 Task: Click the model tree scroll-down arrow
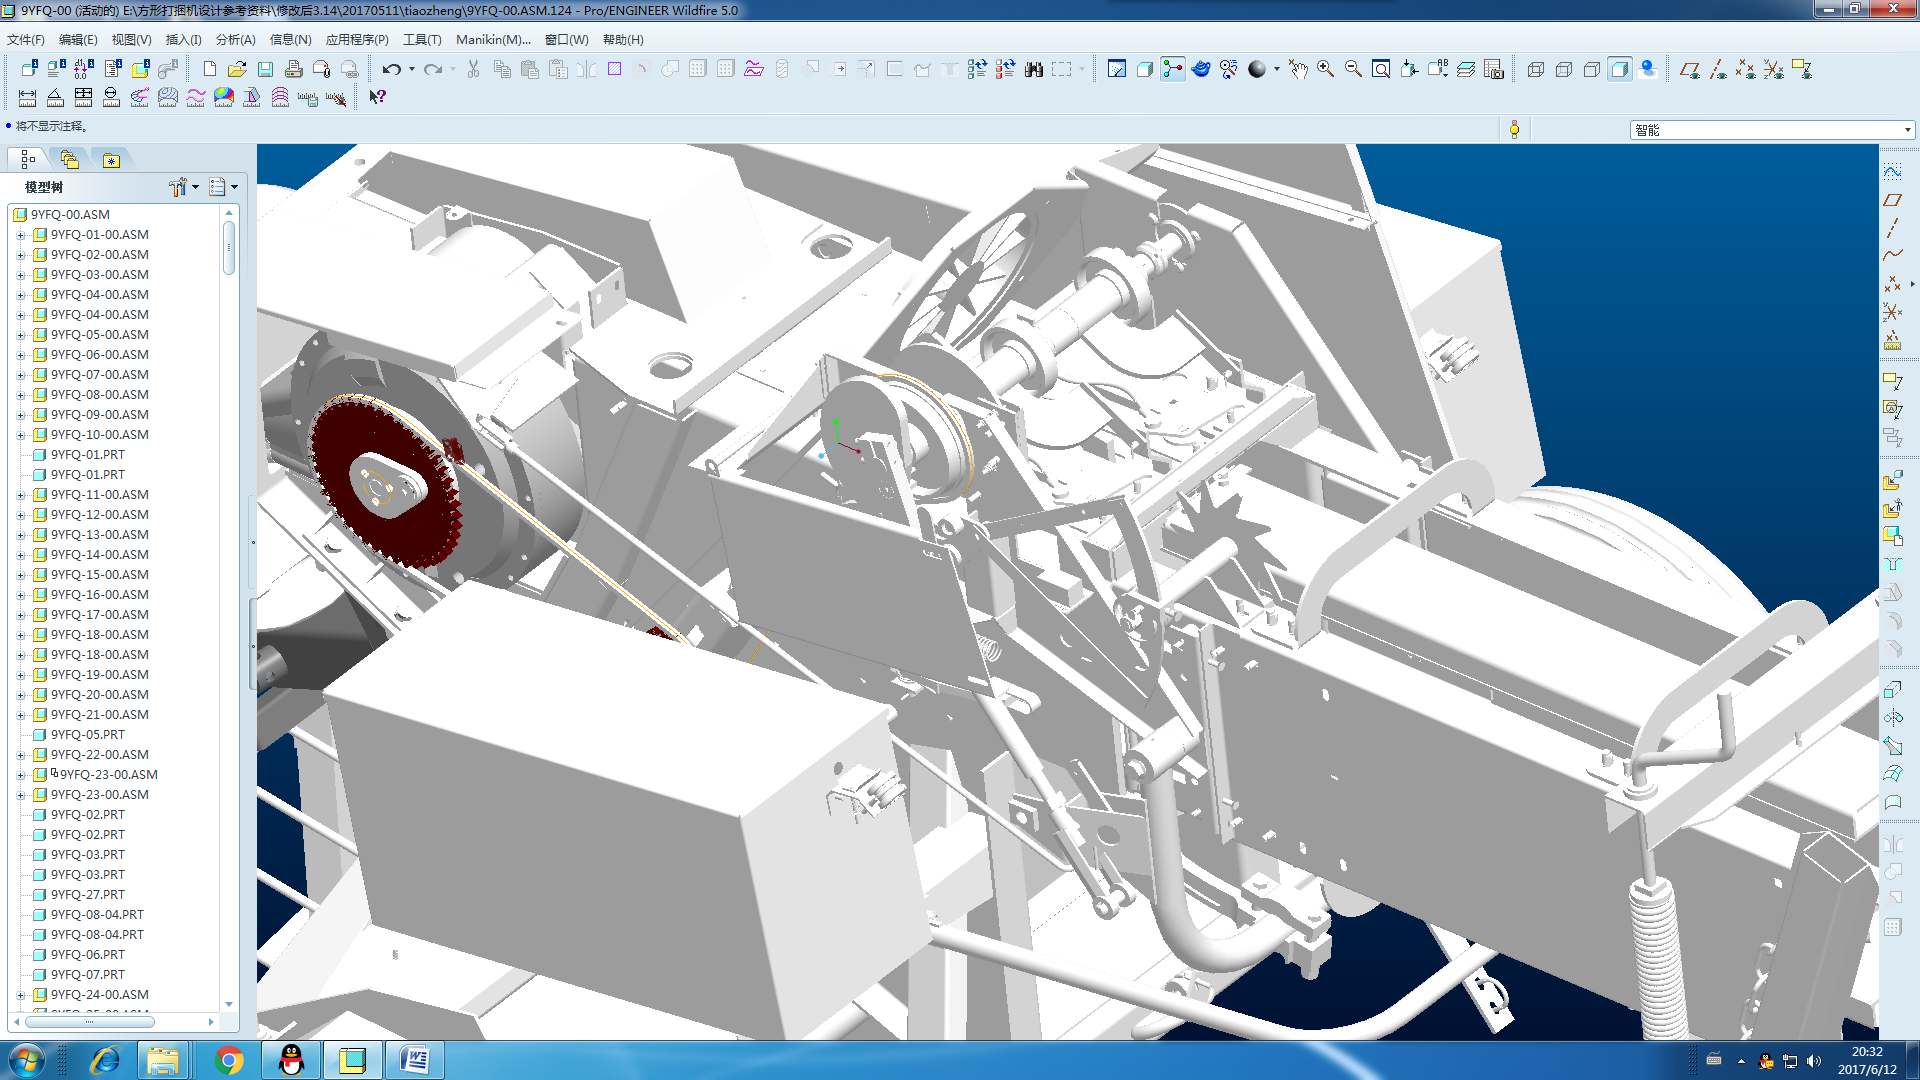229,1004
